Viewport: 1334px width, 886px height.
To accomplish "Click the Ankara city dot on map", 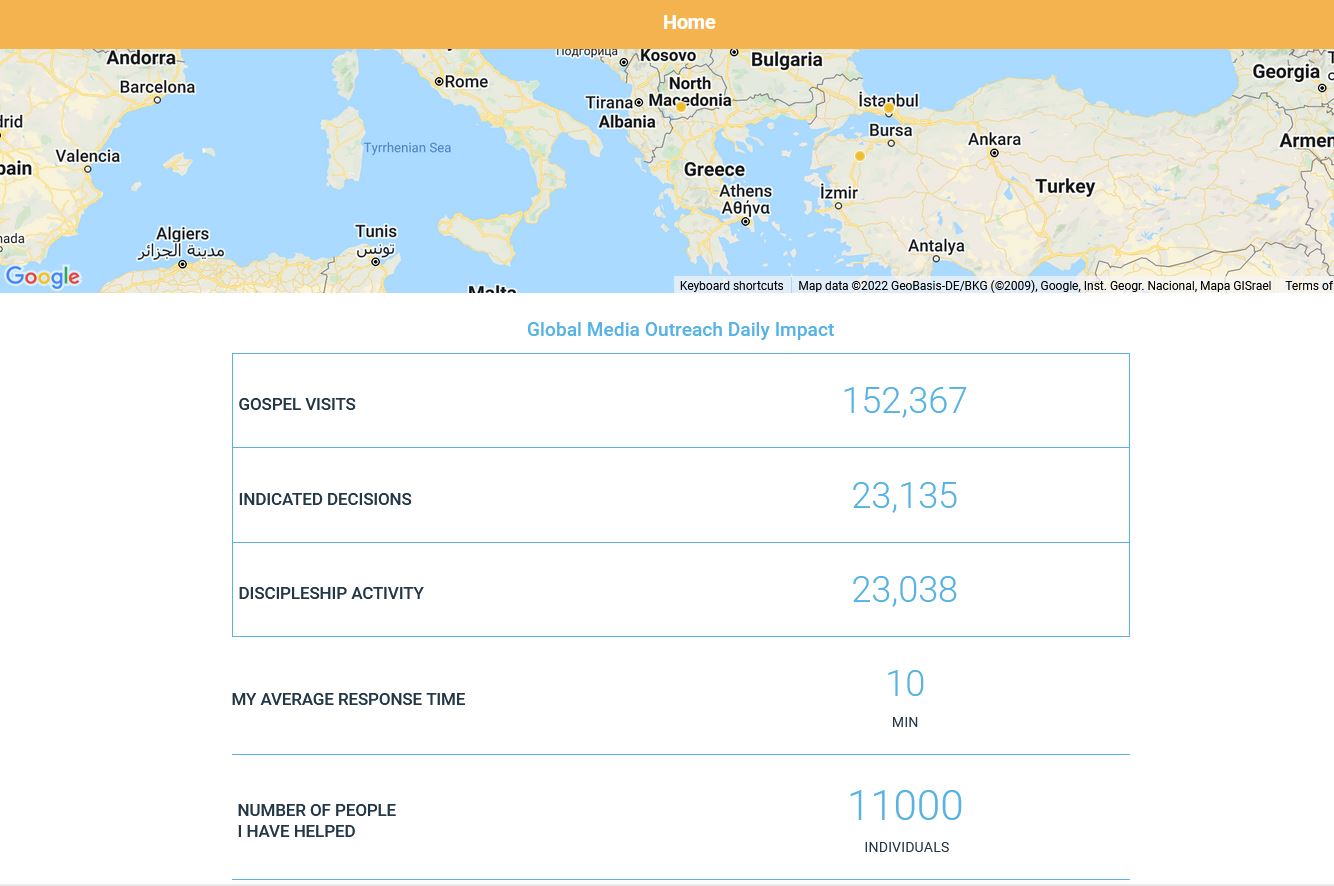I will coord(994,153).
